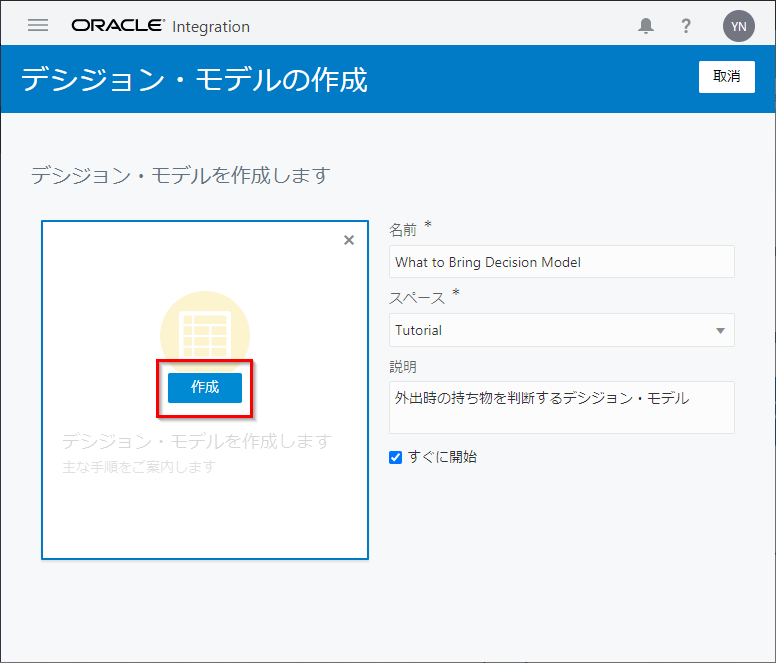The height and width of the screenshot is (663, 776).
Task: Click the 取消 cancel button
Action: click(x=726, y=76)
